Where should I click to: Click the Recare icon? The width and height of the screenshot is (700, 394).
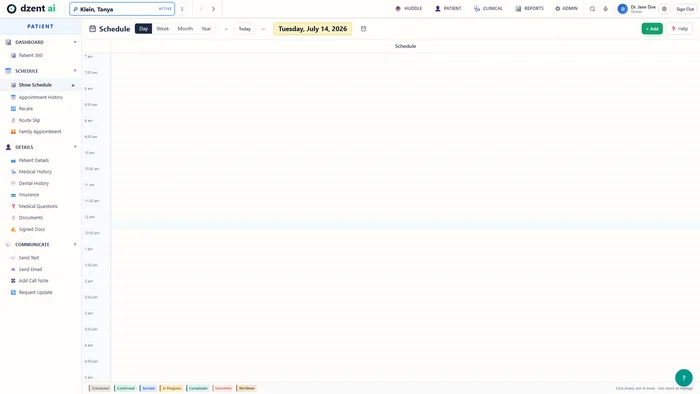pyautogui.click(x=13, y=108)
